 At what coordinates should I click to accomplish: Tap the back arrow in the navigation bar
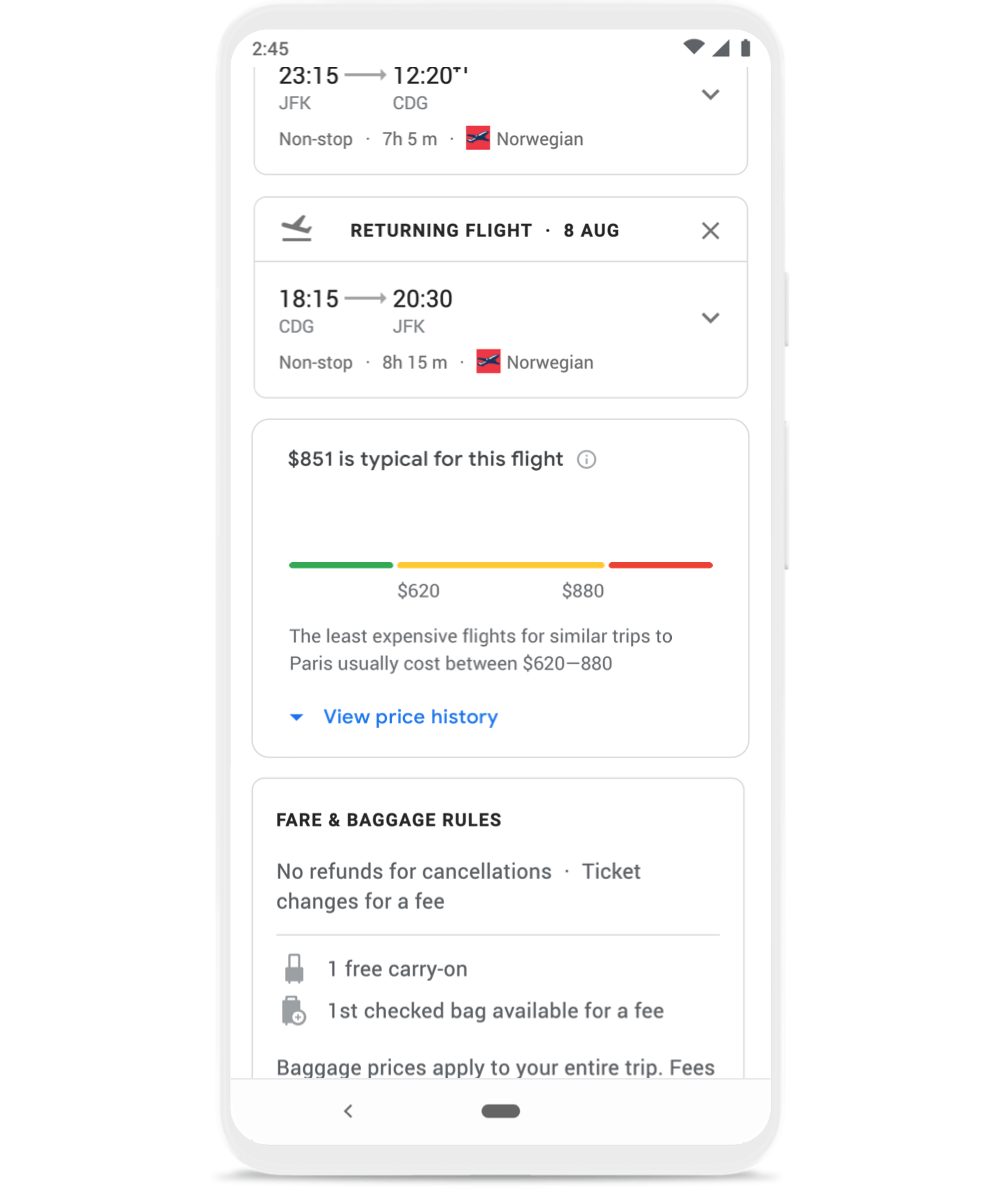click(x=348, y=1110)
